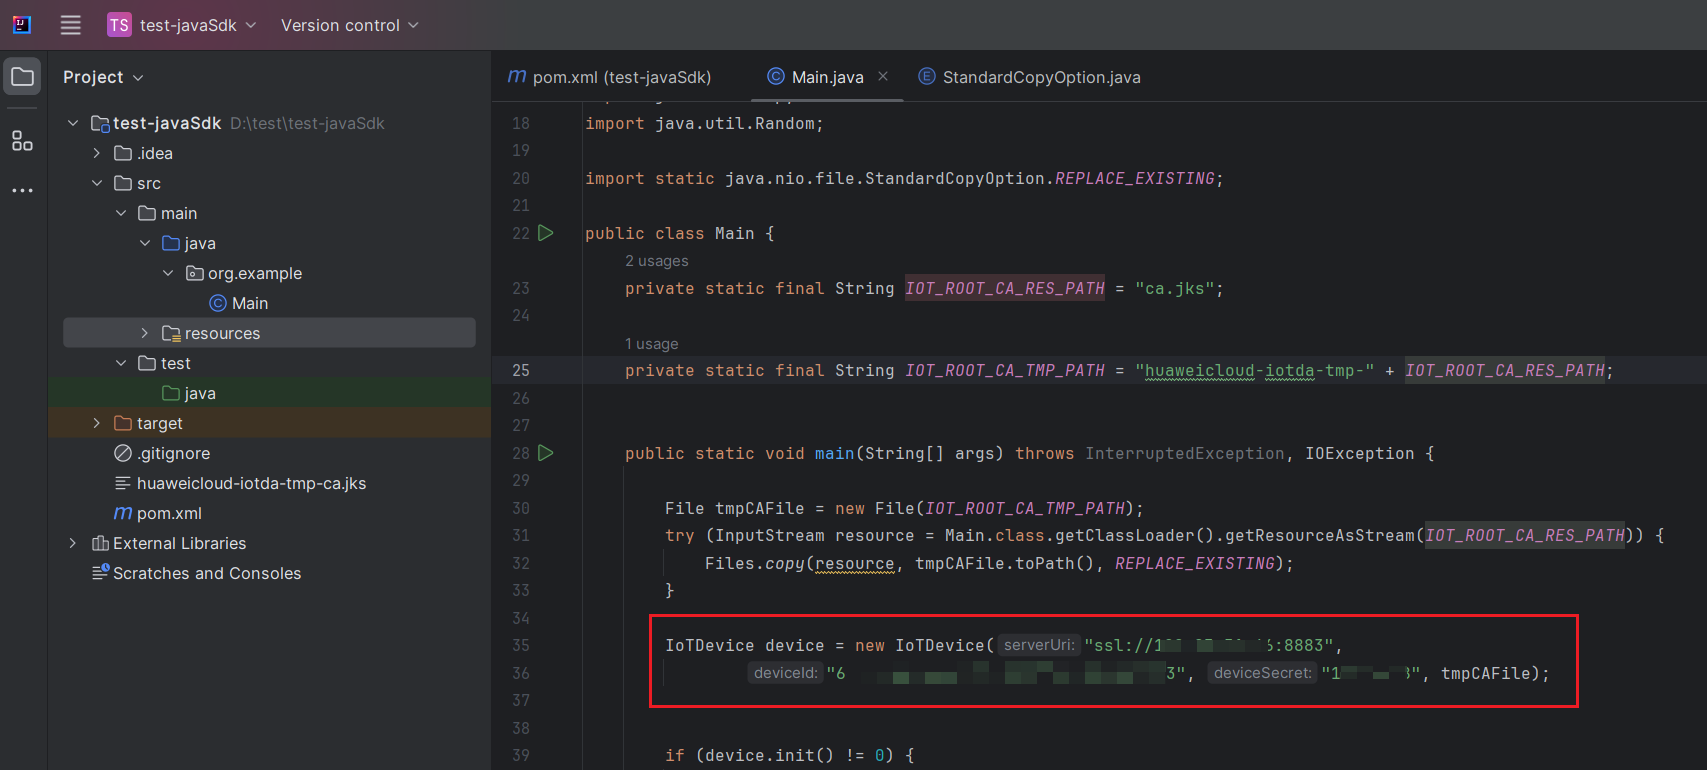Click the TS project badge icon
Viewport: 1707px width, 770px height.
coord(119,25)
